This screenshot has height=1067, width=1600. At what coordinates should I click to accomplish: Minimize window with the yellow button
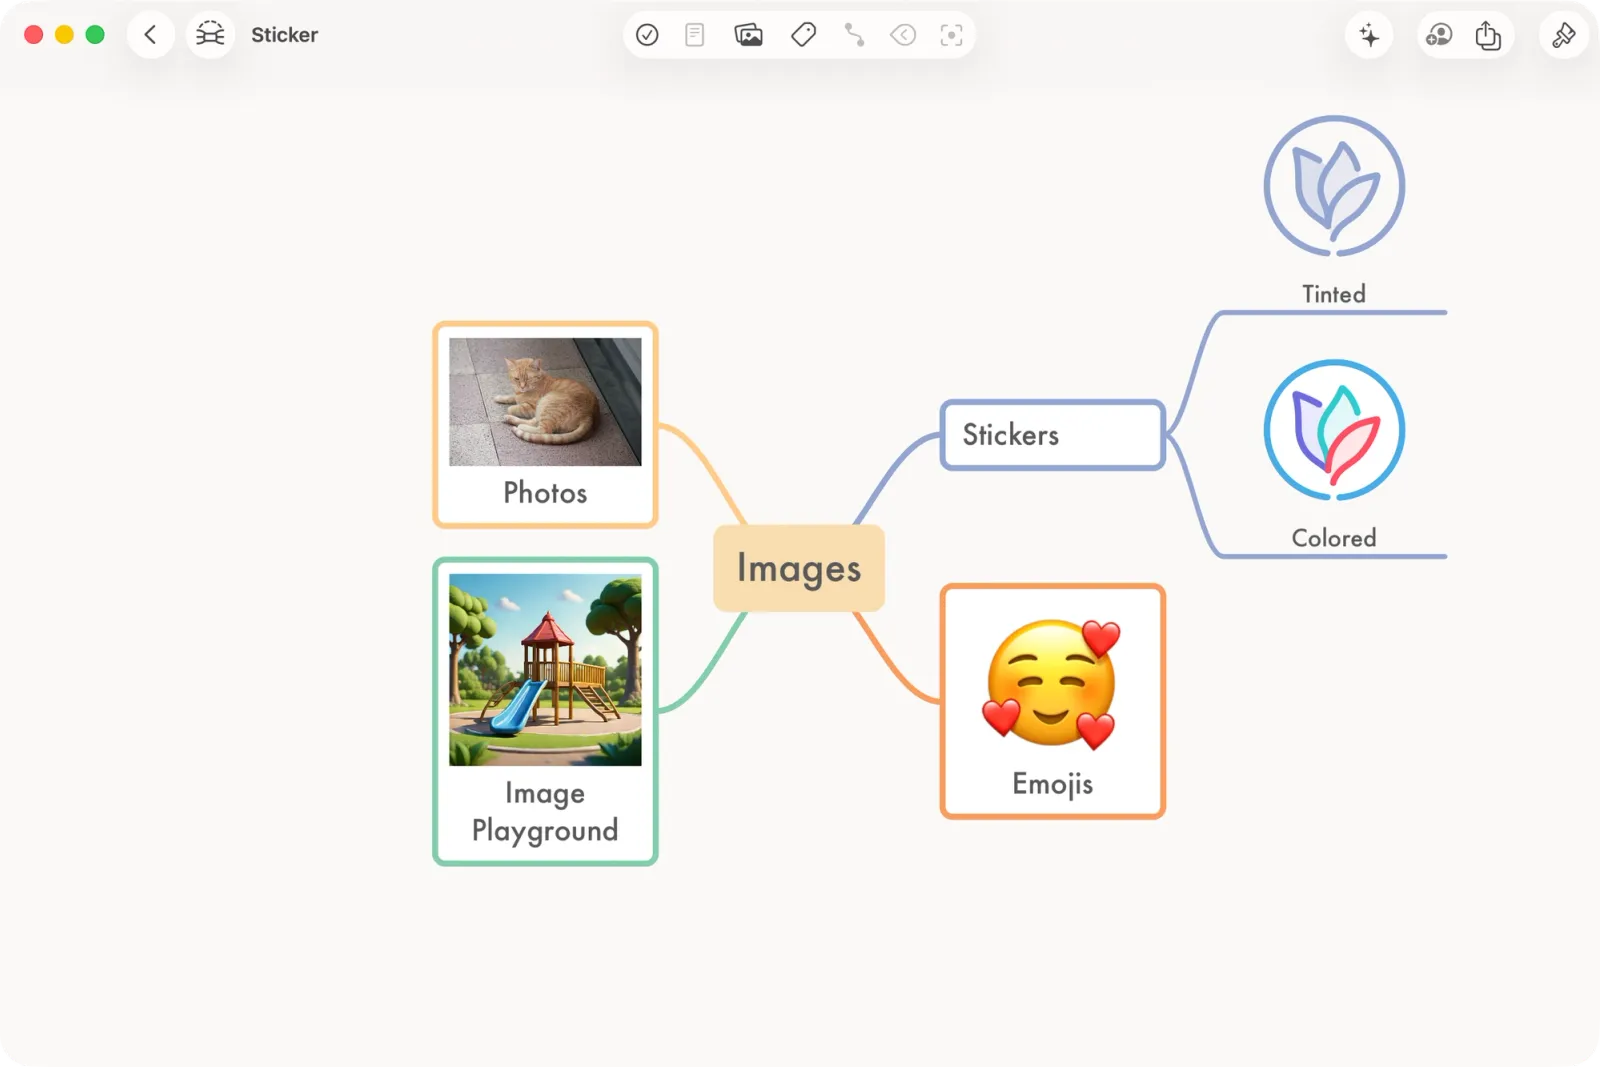(x=64, y=35)
